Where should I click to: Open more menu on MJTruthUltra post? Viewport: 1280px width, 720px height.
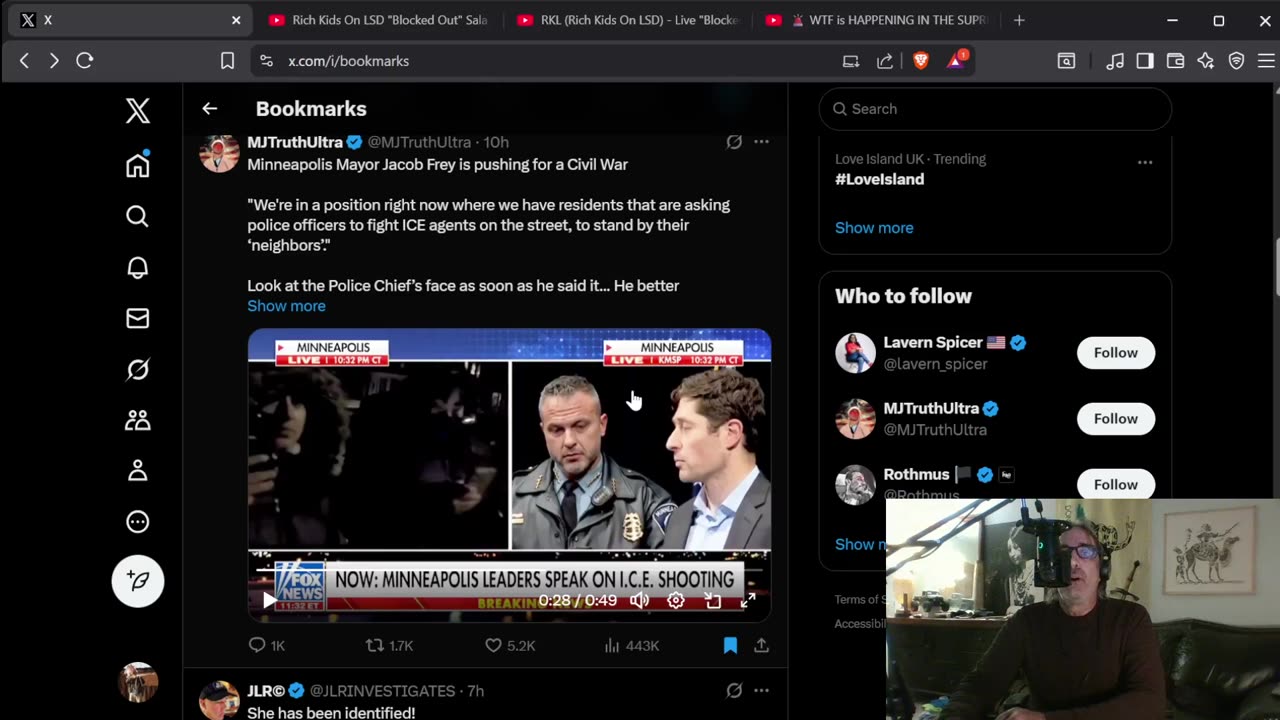[761, 142]
